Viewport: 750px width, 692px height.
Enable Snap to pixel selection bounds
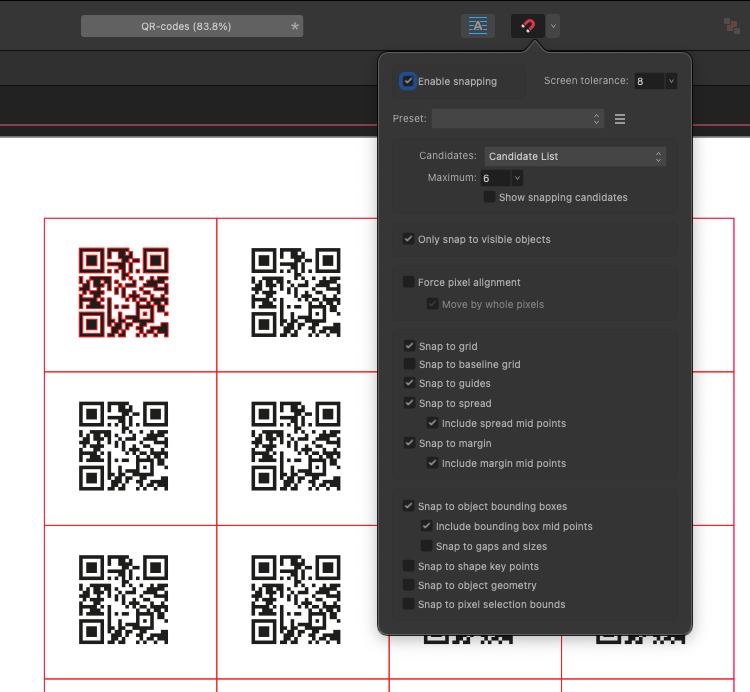(408, 604)
